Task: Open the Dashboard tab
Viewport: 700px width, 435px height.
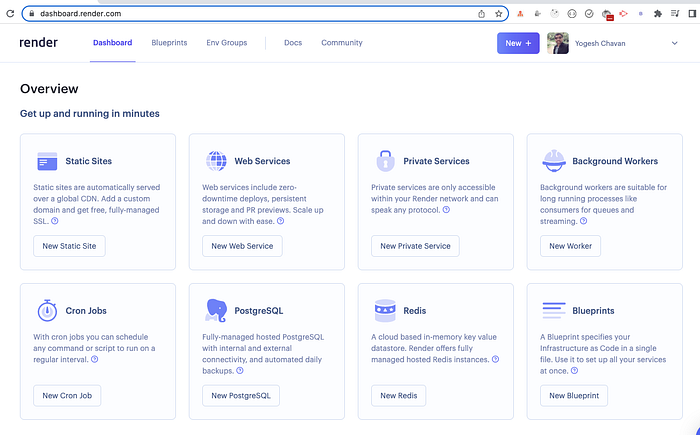Action: 112,43
